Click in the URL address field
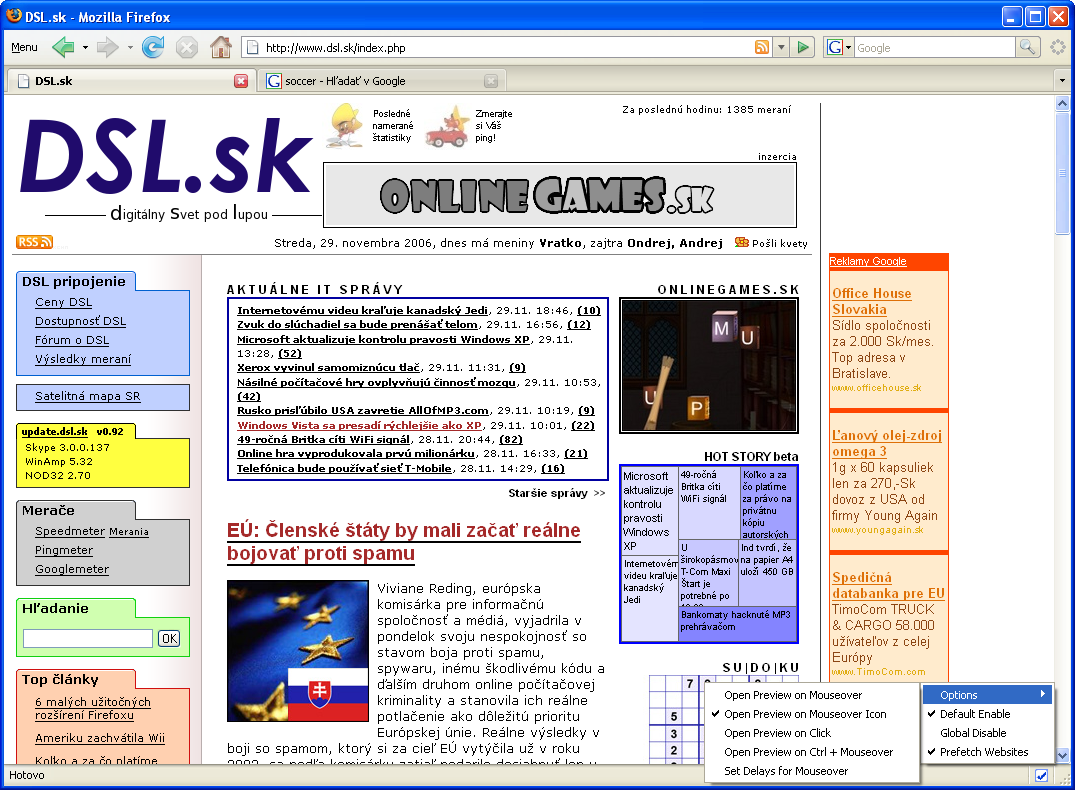 [x=507, y=47]
